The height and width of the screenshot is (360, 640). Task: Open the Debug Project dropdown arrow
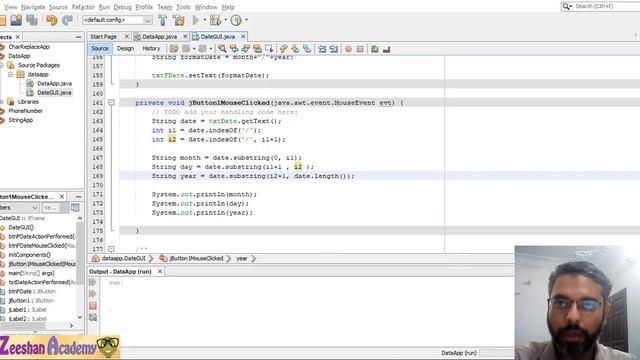coord(226,20)
